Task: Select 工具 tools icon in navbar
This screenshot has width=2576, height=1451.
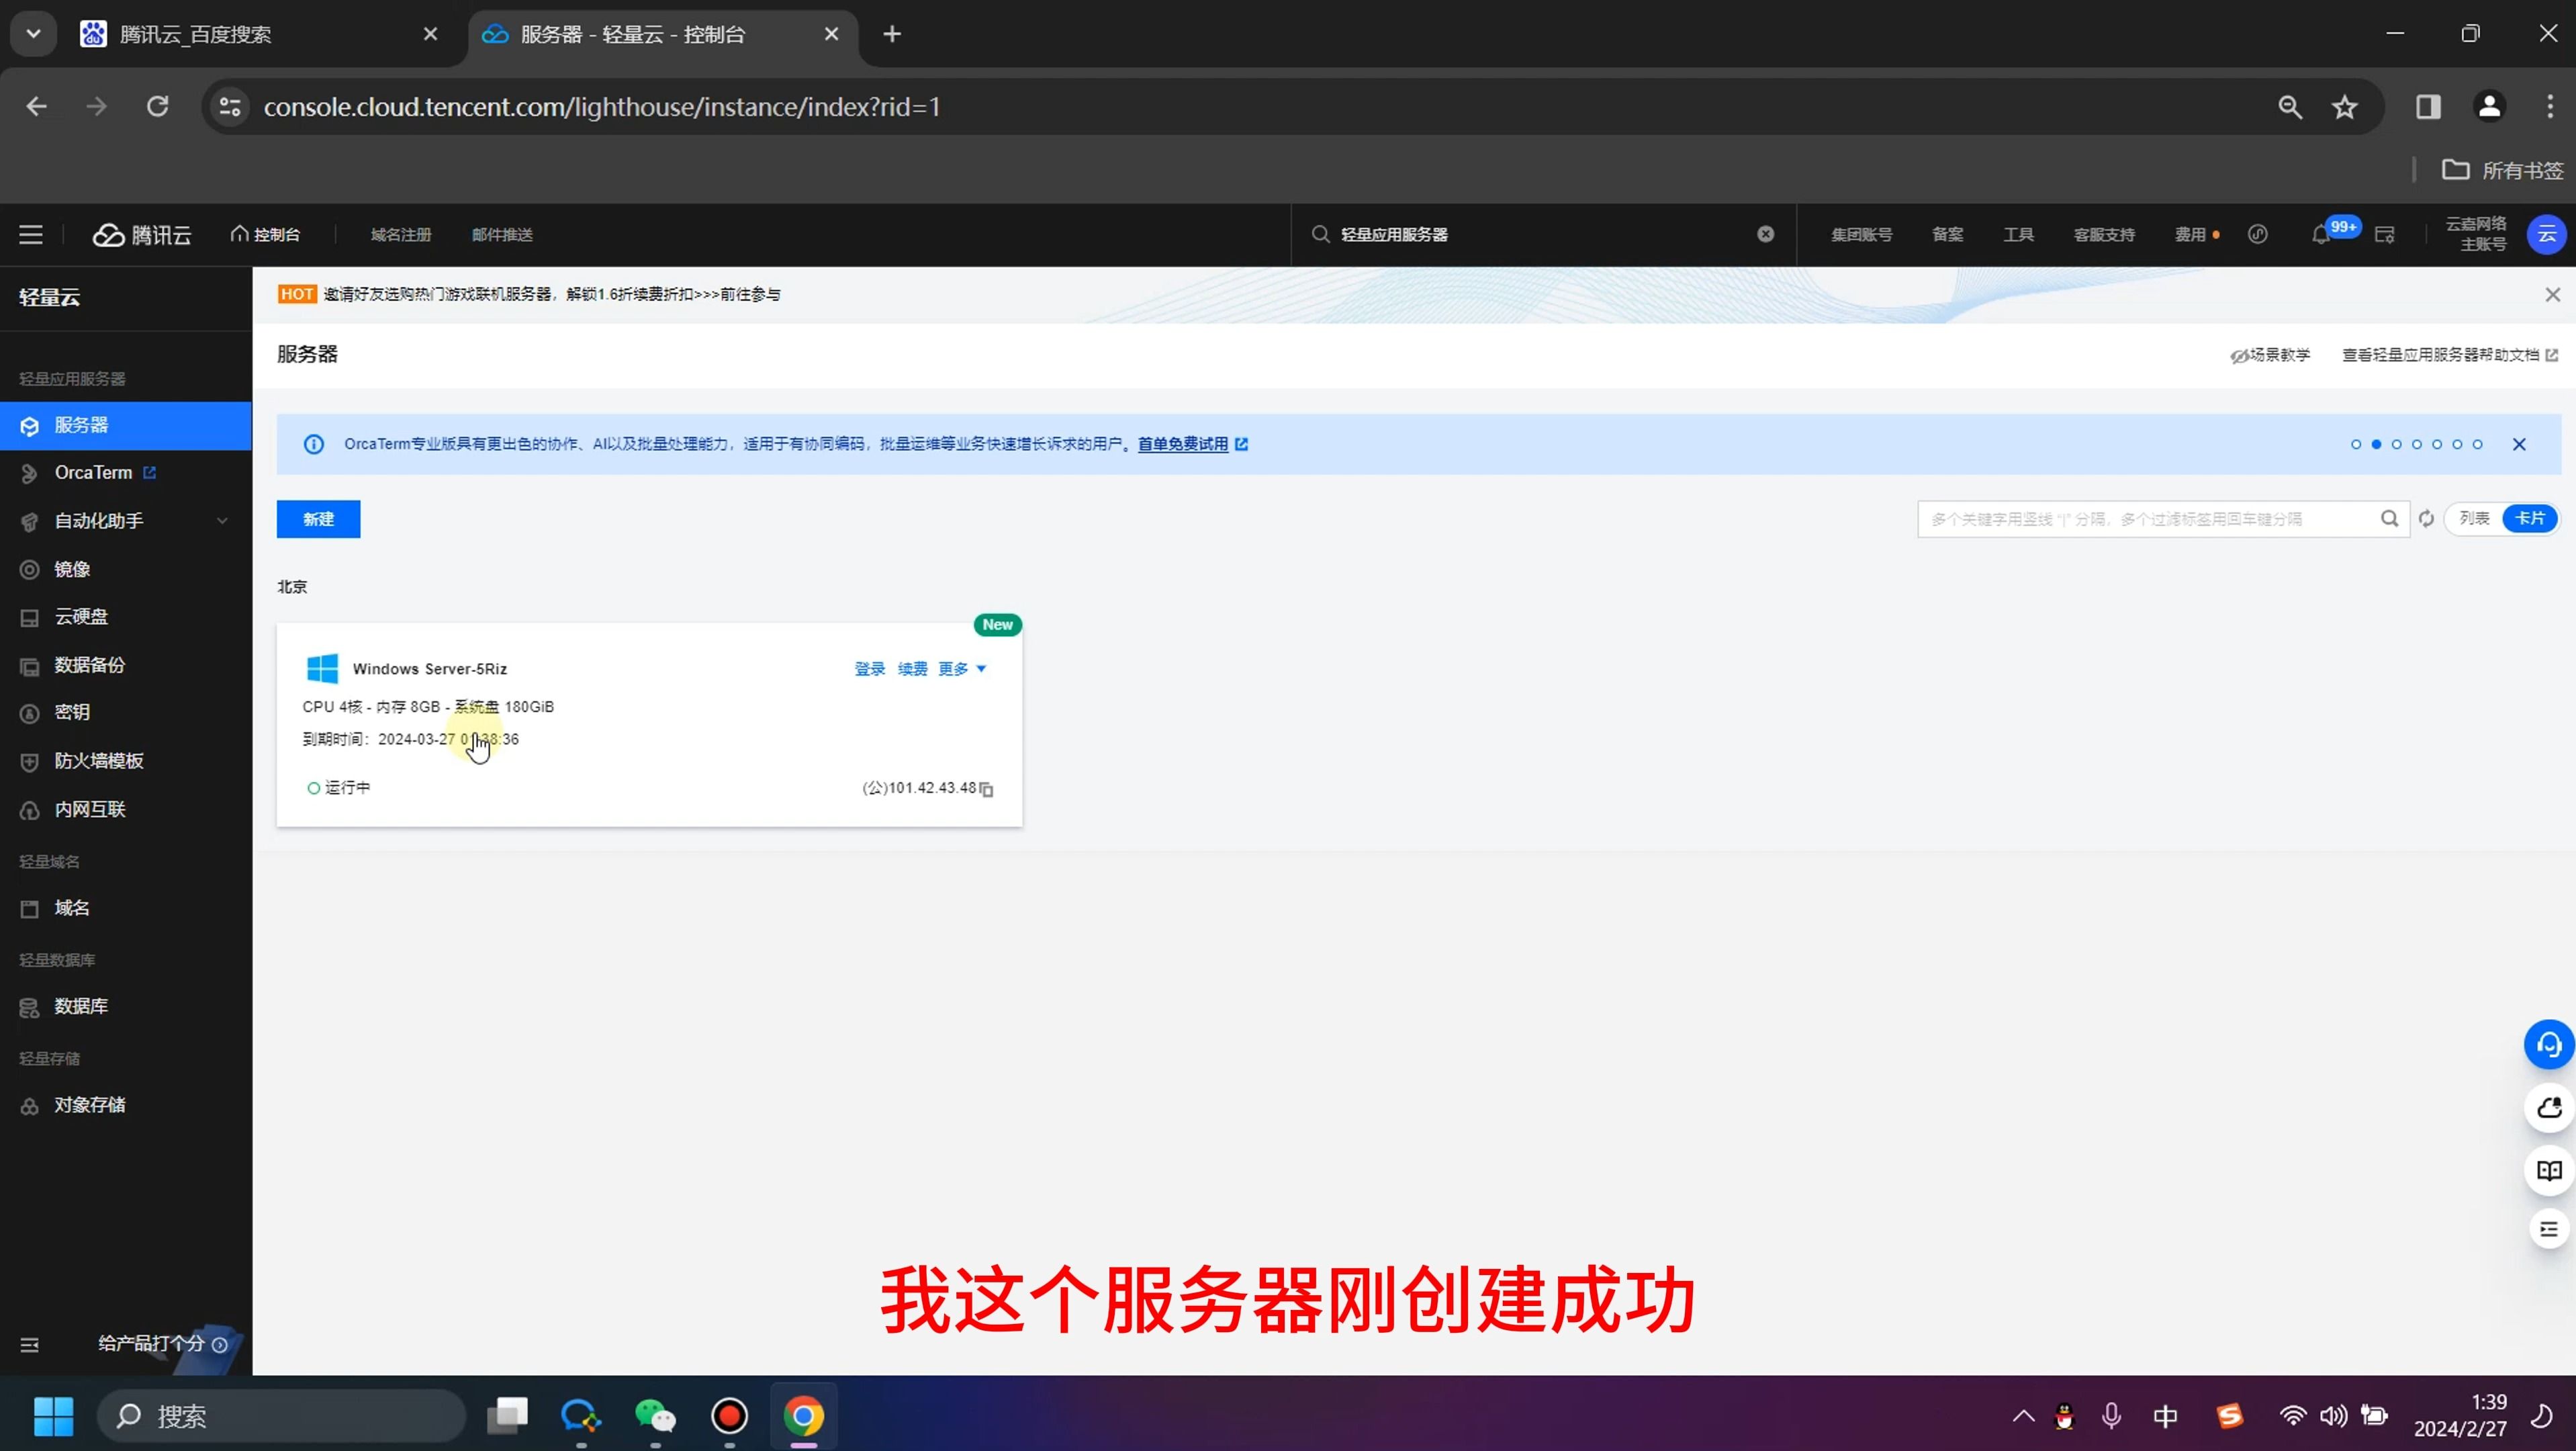Action: tap(2019, 234)
